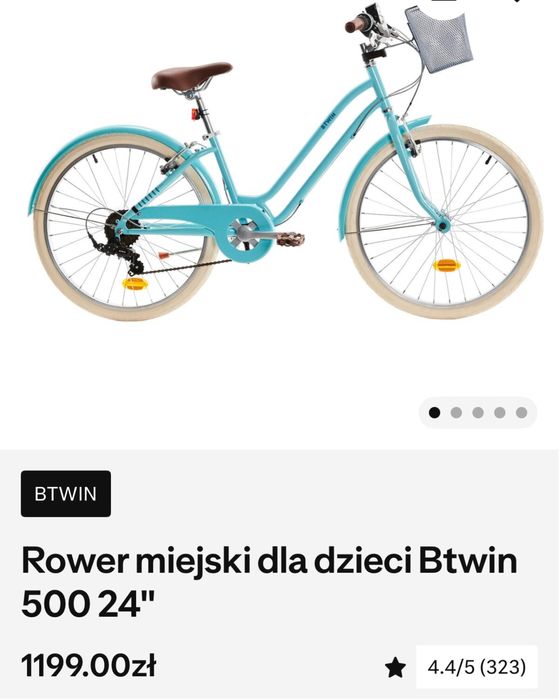Image resolution: width=559 pixels, height=699 pixels.
Task: Jump to the third carousel dot
Action: click(478, 413)
